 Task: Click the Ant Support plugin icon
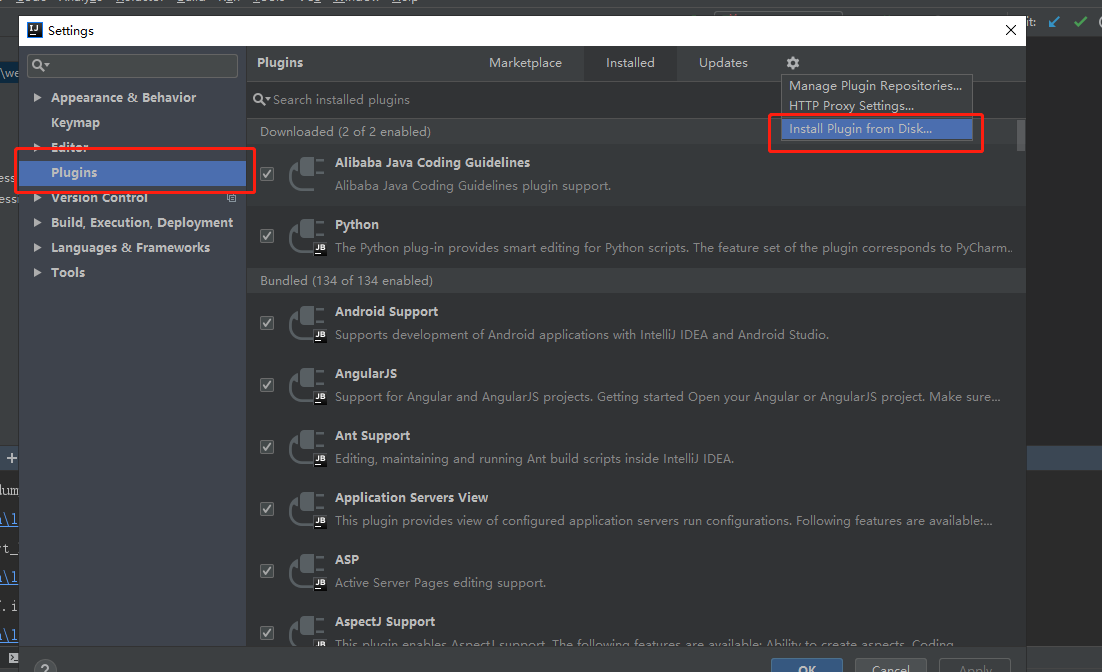(x=307, y=447)
